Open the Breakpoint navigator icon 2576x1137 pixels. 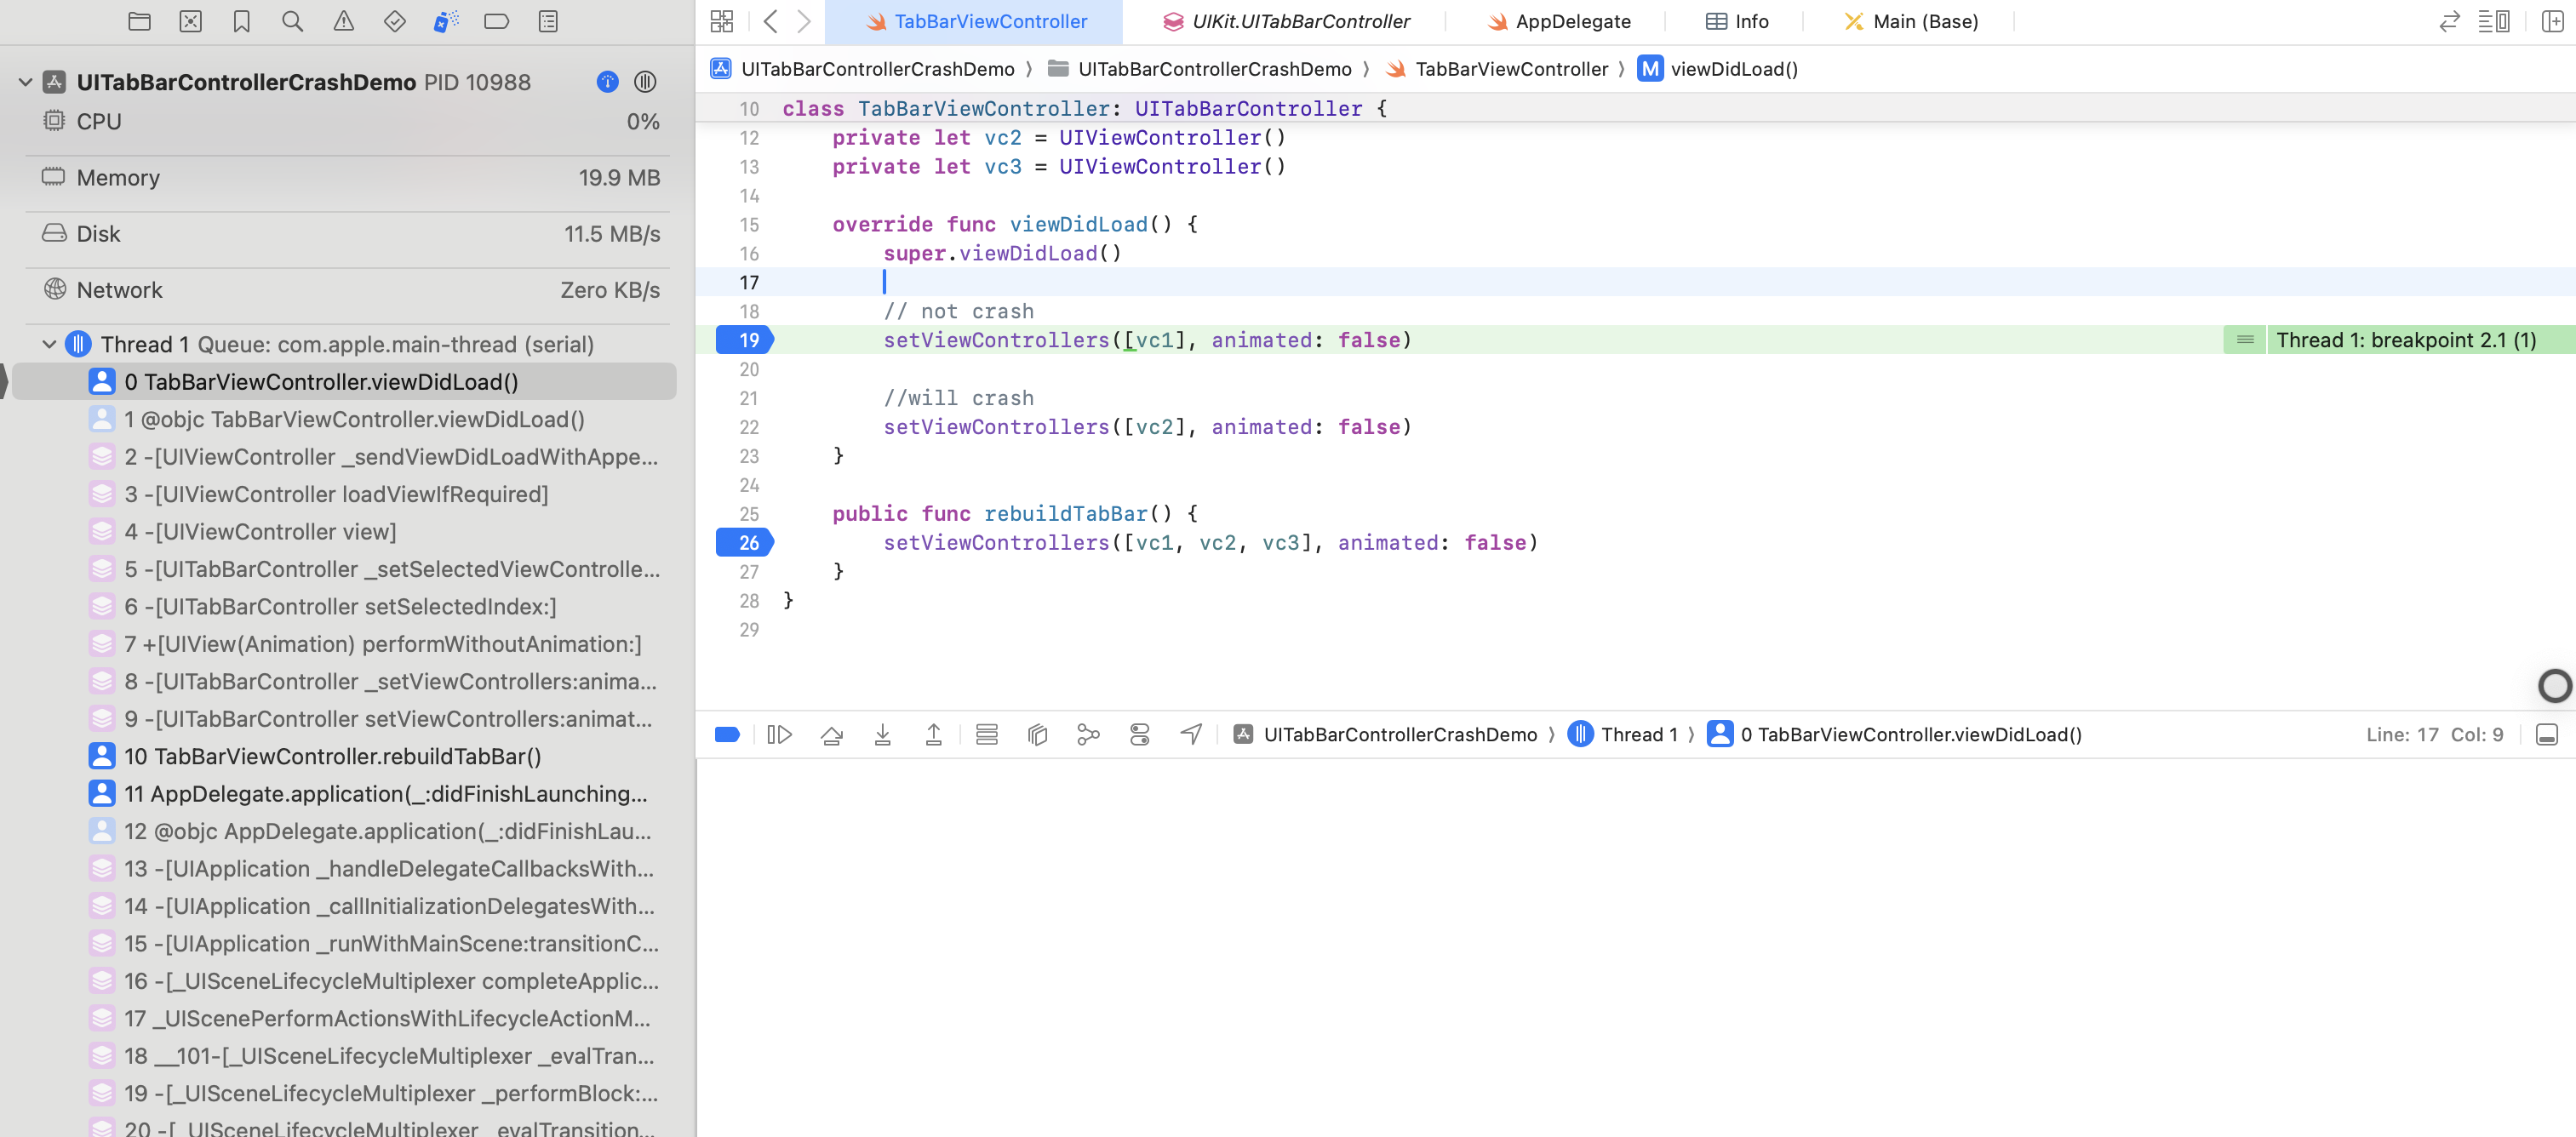[496, 21]
